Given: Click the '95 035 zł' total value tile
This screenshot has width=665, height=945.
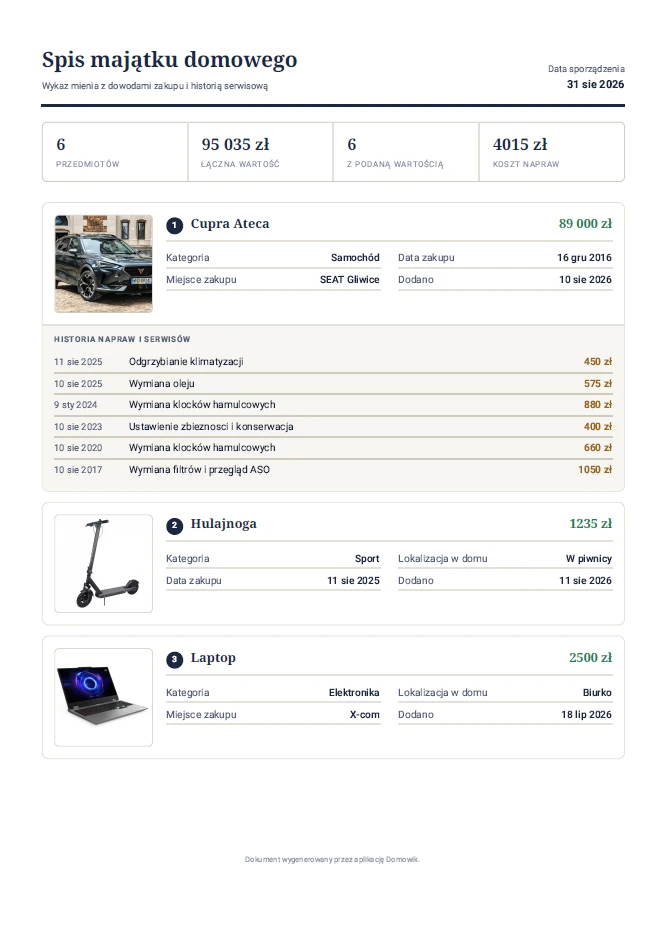Looking at the screenshot, I should pos(260,152).
